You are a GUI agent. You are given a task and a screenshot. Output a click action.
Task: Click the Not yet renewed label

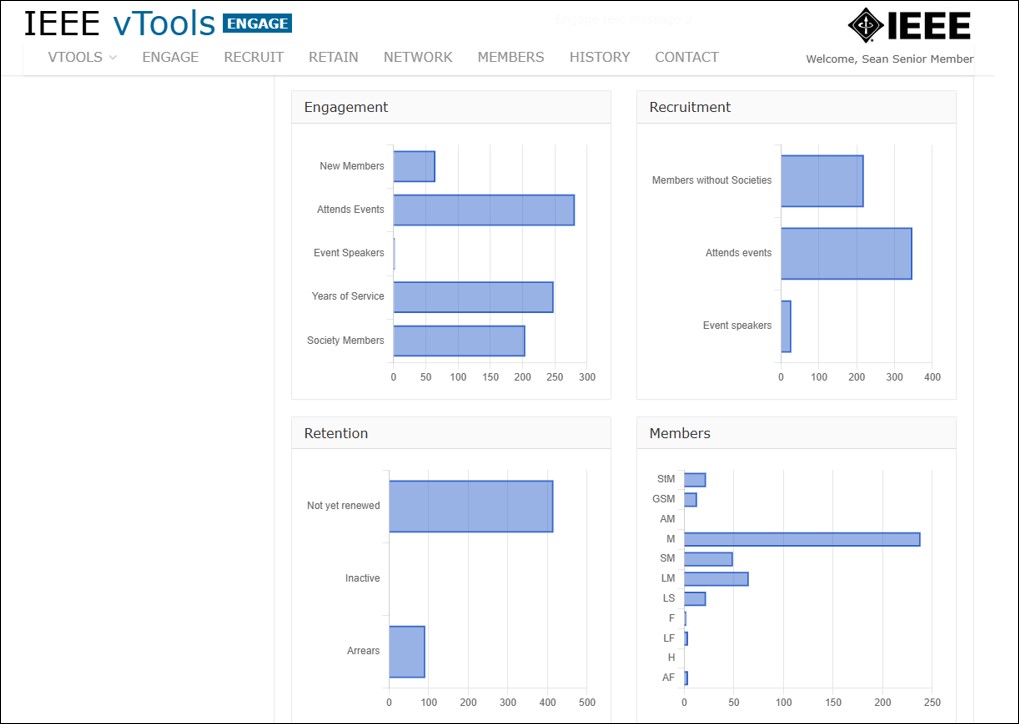click(x=343, y=506)
